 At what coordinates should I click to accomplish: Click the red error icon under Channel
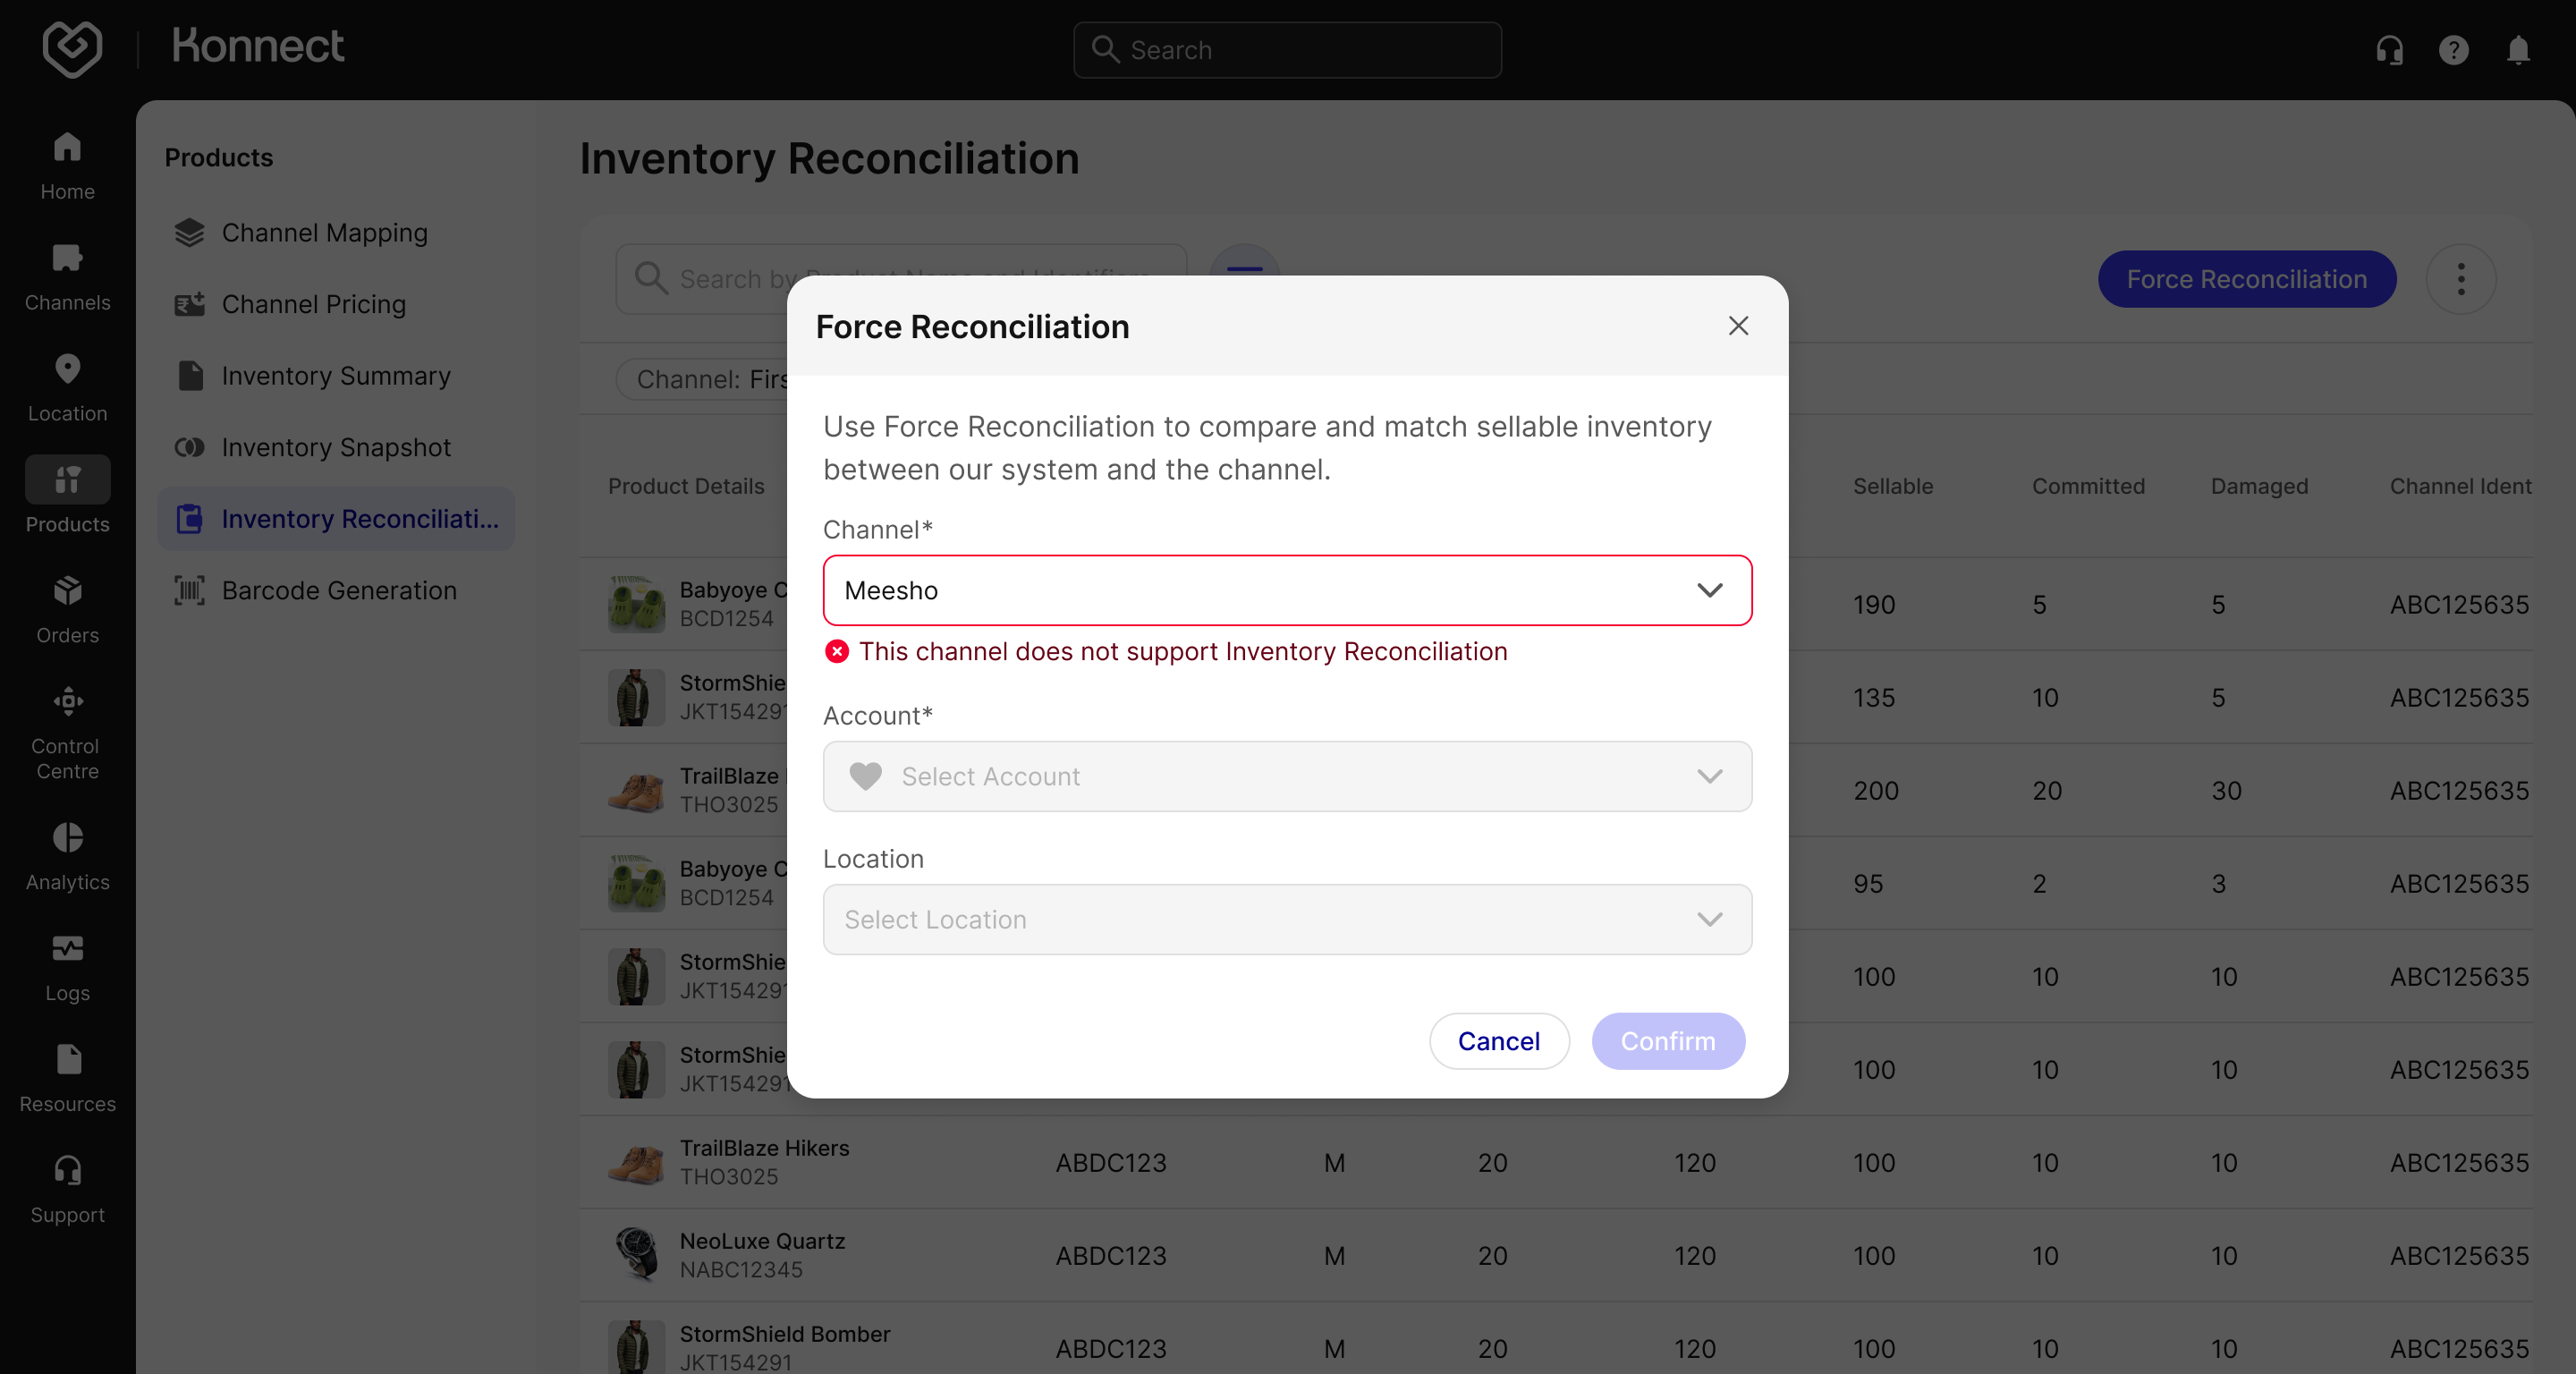click(x=836, y=651)
